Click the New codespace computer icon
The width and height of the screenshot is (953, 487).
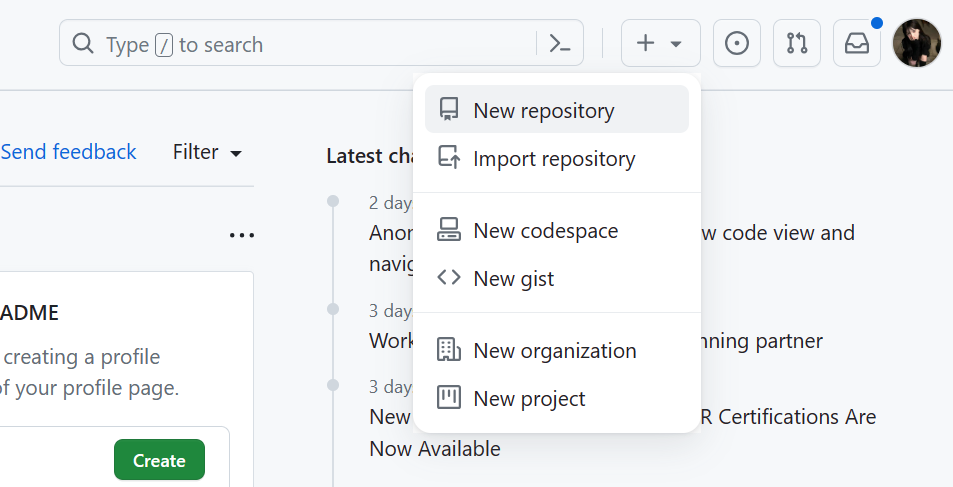point(449,230)
